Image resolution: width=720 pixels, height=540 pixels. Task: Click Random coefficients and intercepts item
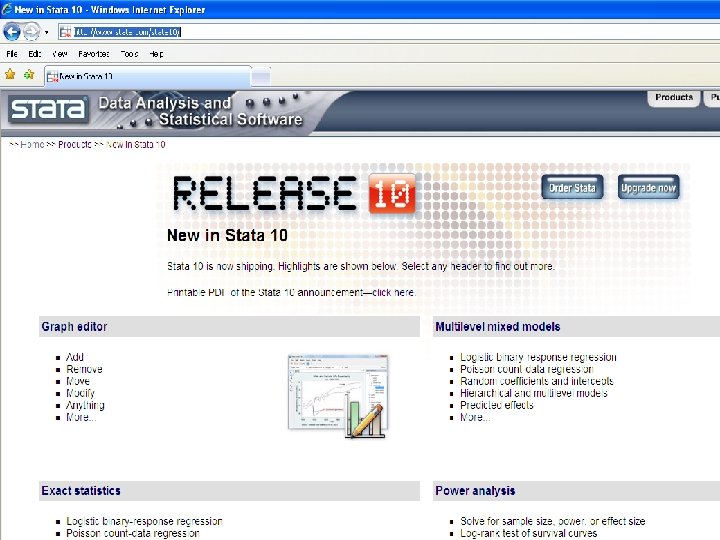point(537,381)
